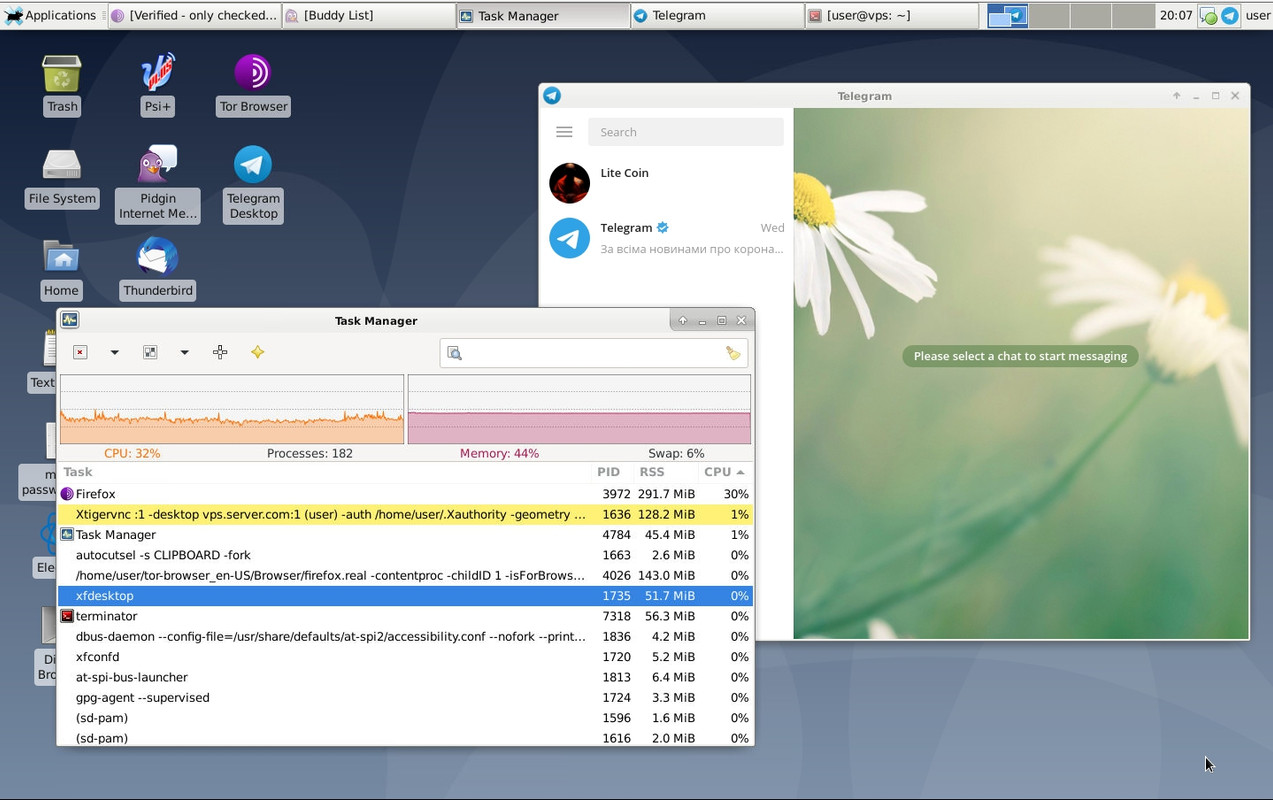Open the Home folder desktop icon

click(x=62, y=258)
